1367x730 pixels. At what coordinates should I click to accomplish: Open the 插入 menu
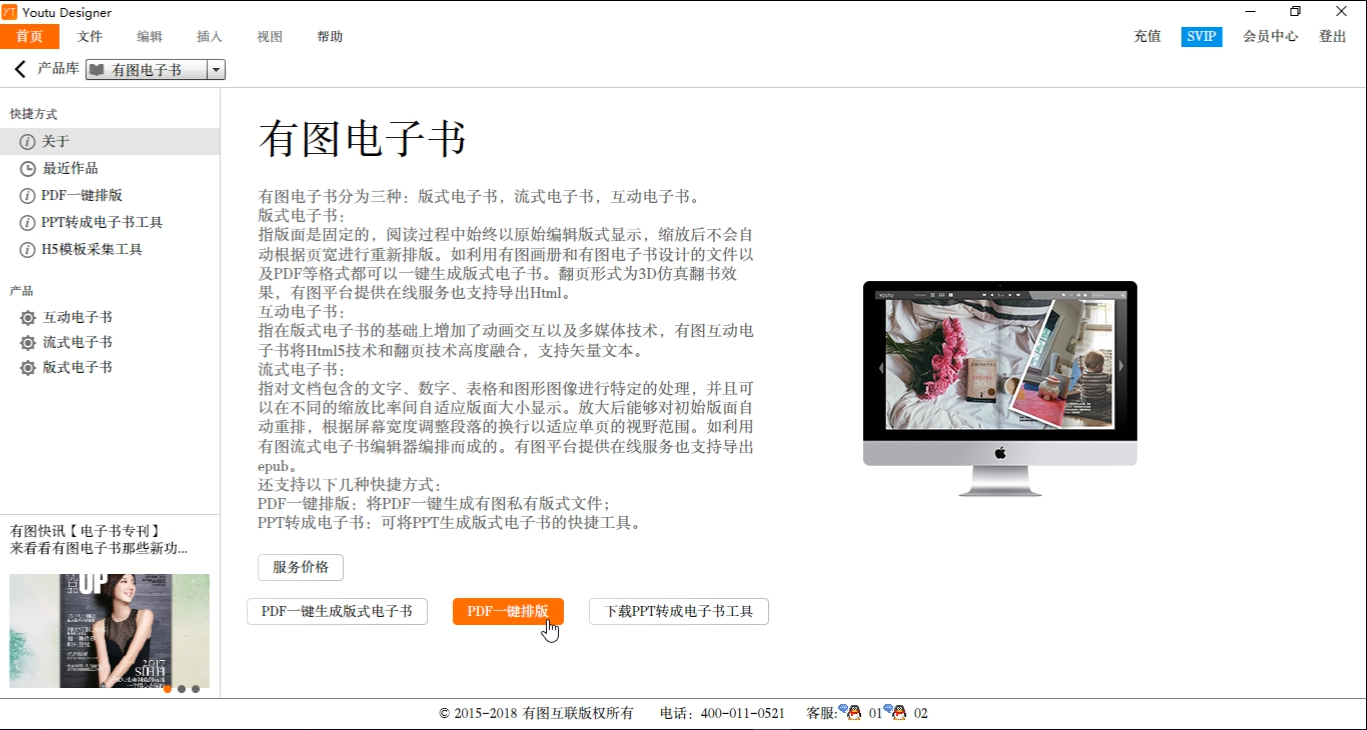click(x=209, y=36)
